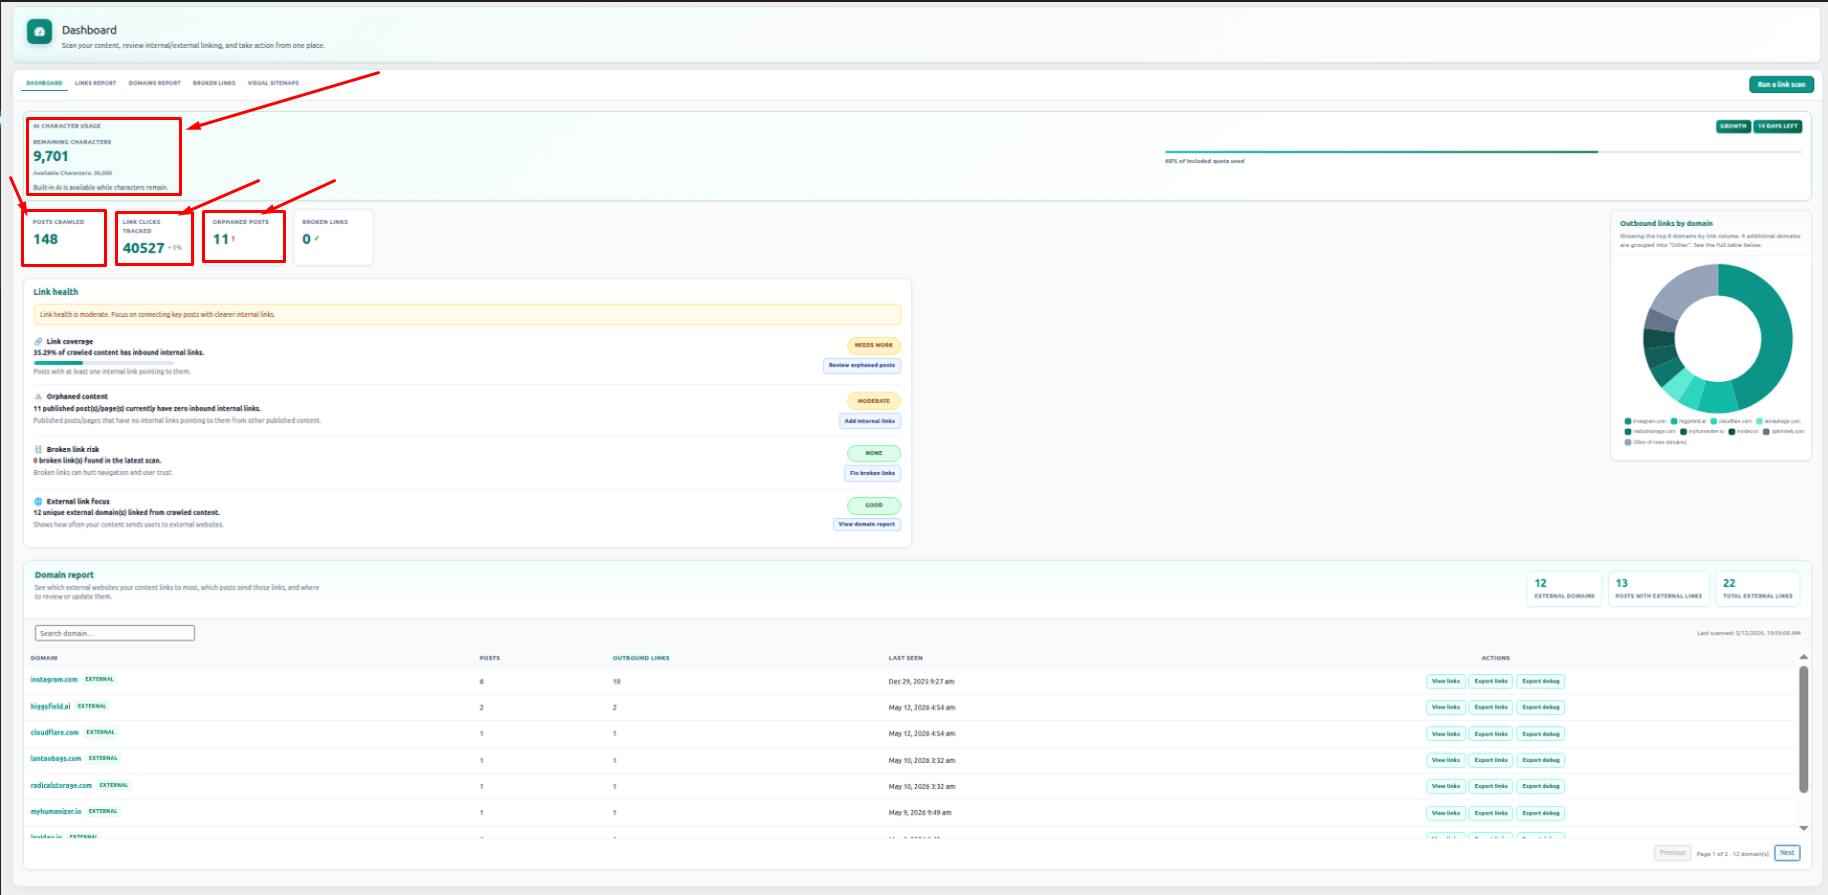Click the higgsfield.ai legend color swatch
1828x895 pixels.
[1674, 421]
